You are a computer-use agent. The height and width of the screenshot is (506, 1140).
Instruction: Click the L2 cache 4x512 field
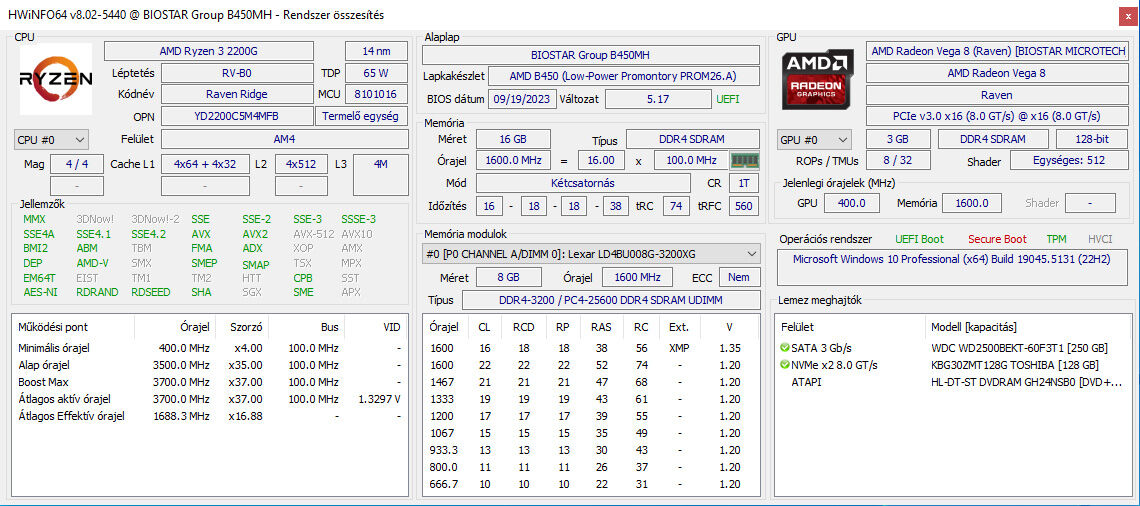click(300, 164)
